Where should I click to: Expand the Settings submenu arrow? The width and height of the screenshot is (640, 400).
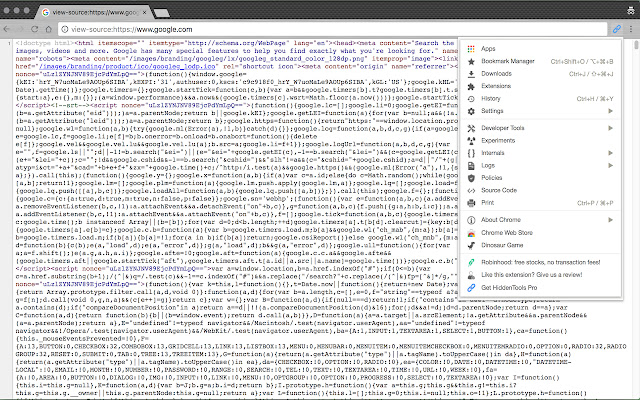[x=610, y=111]
